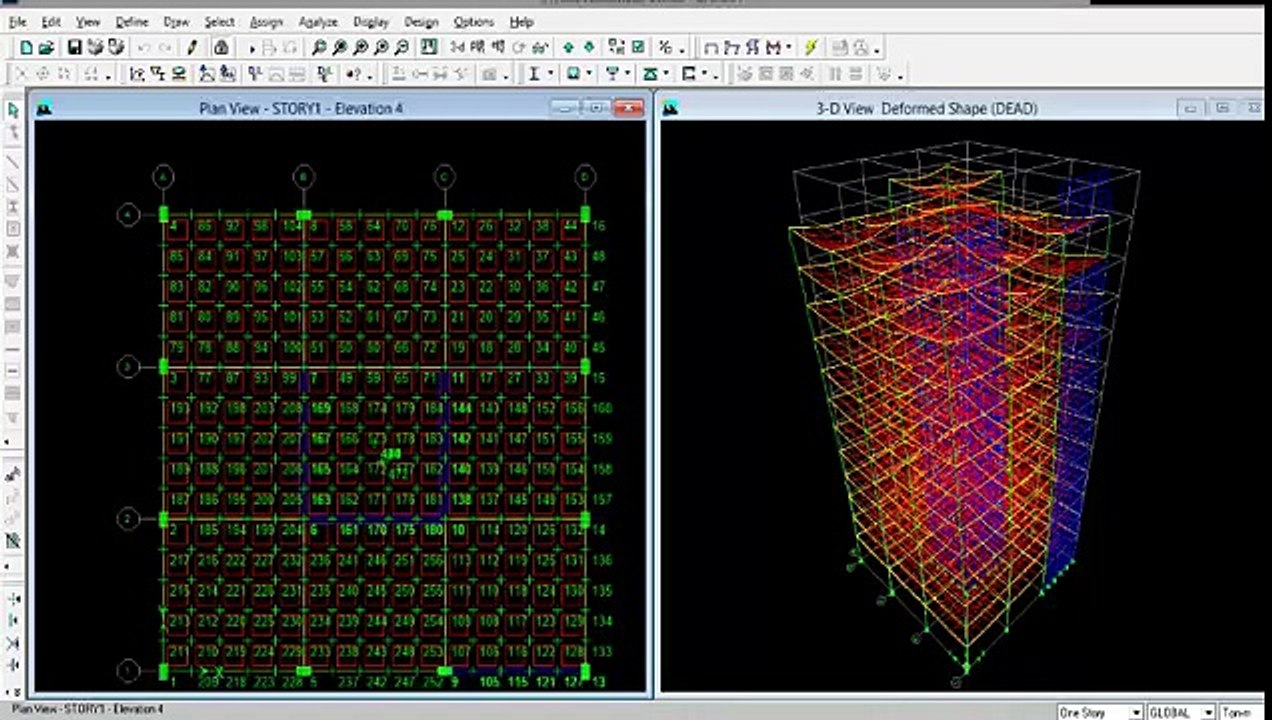1272x720 pixels.
Task: Open the One Story dropdown in status bar
Action: [1135, 712]
